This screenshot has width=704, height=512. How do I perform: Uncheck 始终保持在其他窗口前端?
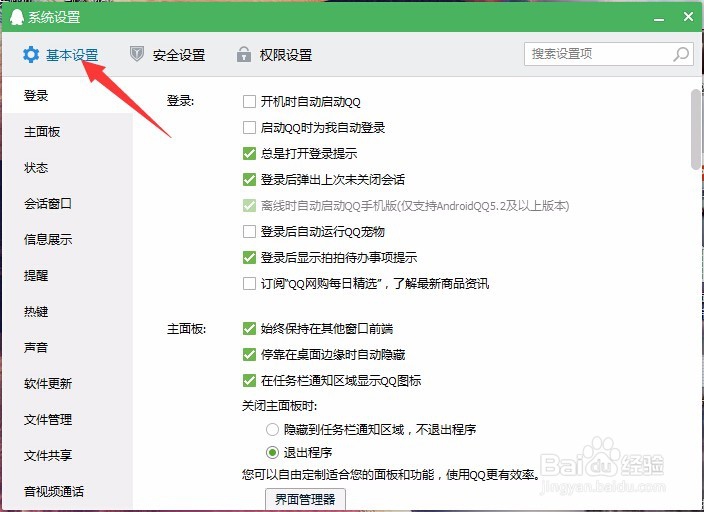249,329
